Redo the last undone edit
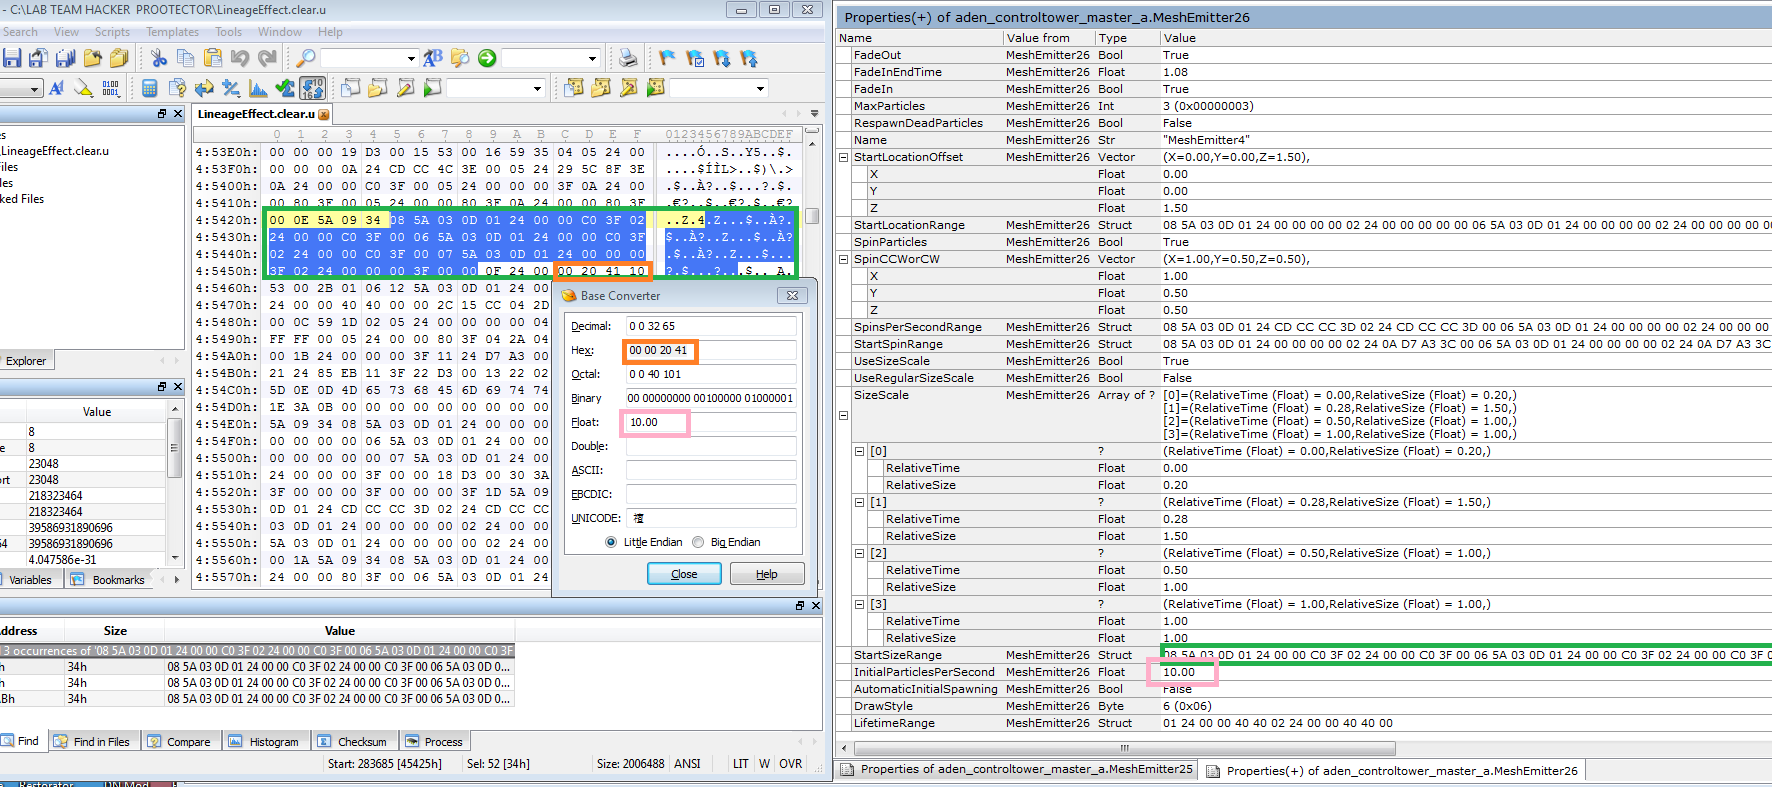This screenshot has height=787, width=1772. coord(267,58)
